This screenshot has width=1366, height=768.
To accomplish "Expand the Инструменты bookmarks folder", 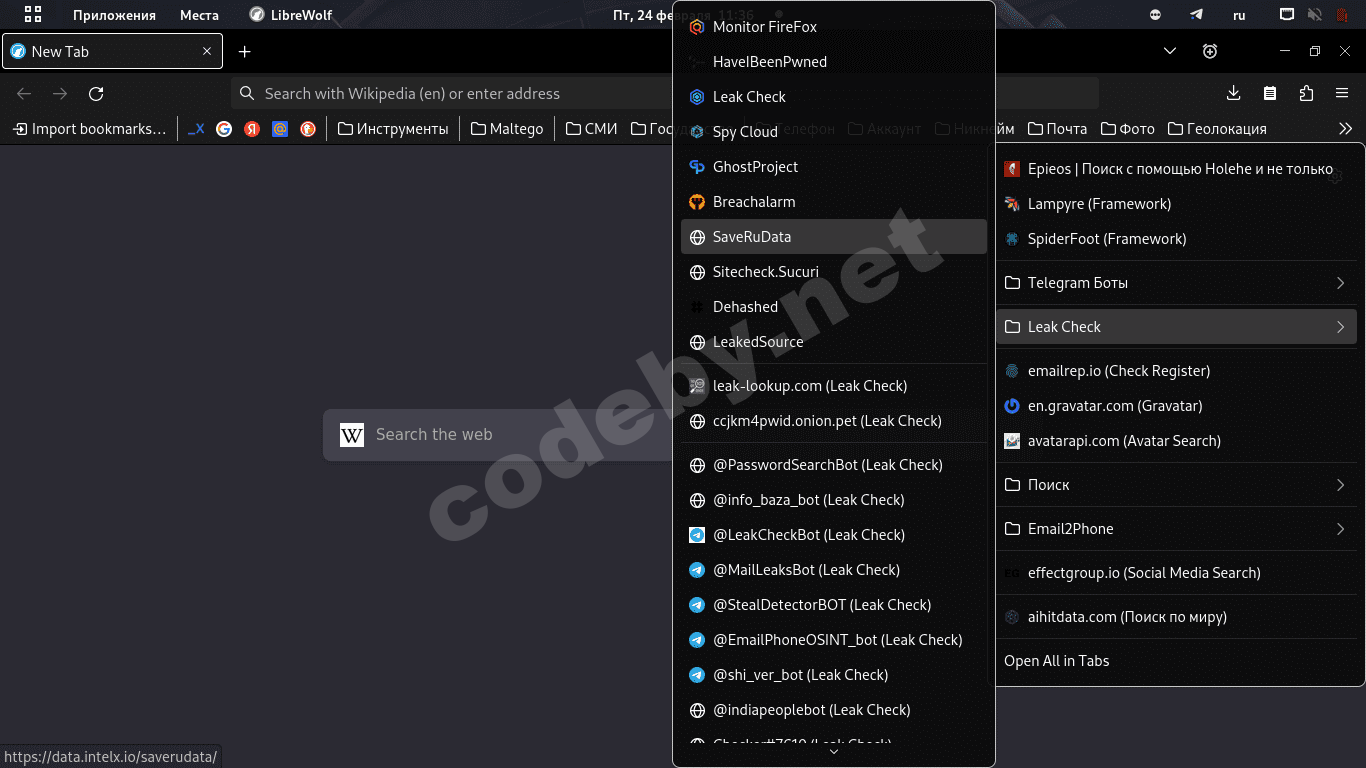I will [393, 129].
